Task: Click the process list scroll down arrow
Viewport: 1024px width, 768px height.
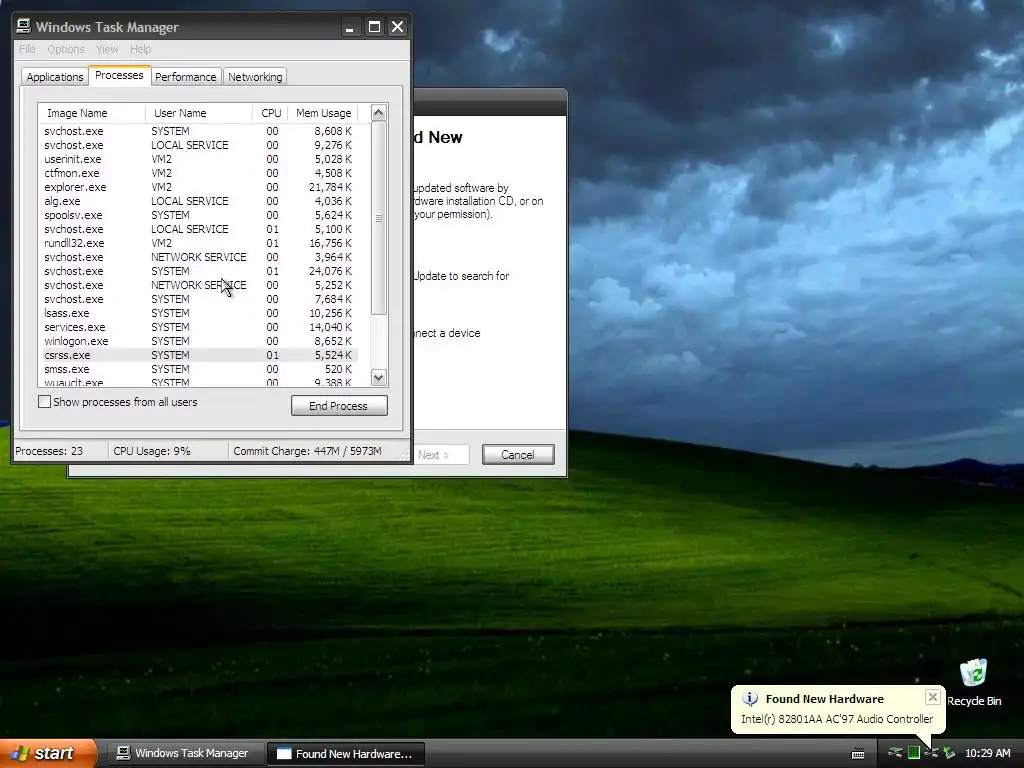Action: [379, 377]
